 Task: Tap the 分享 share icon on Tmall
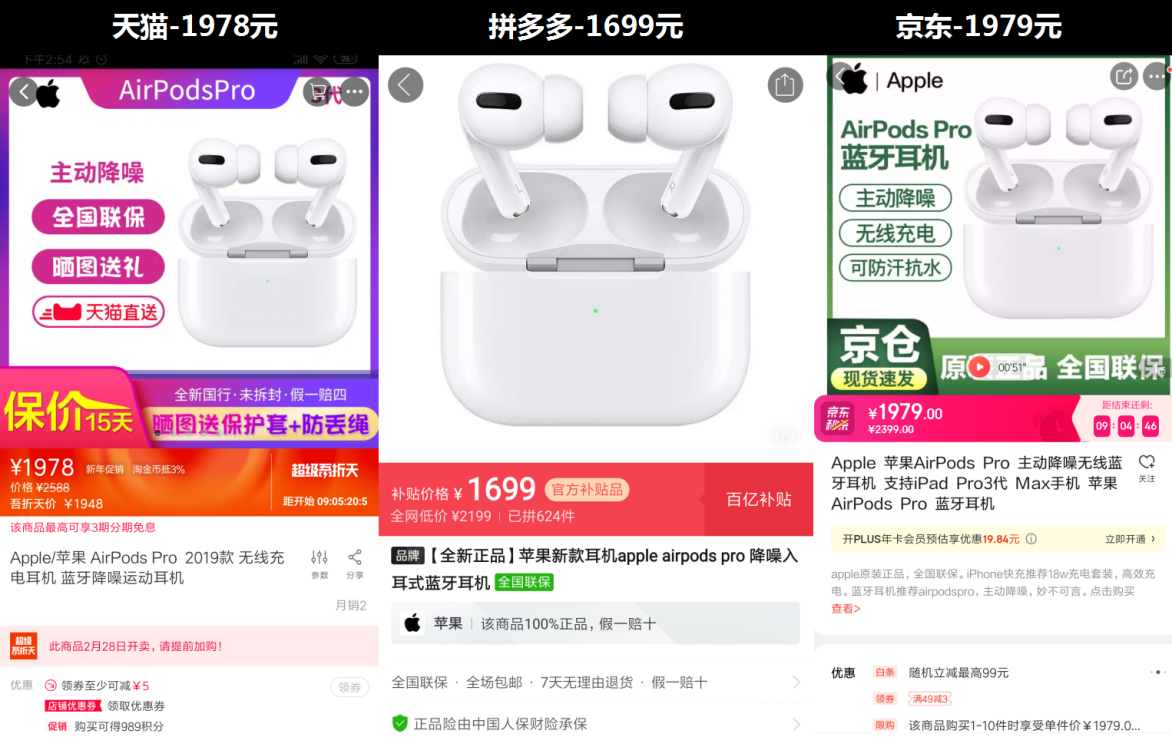(x=355, y=564)
